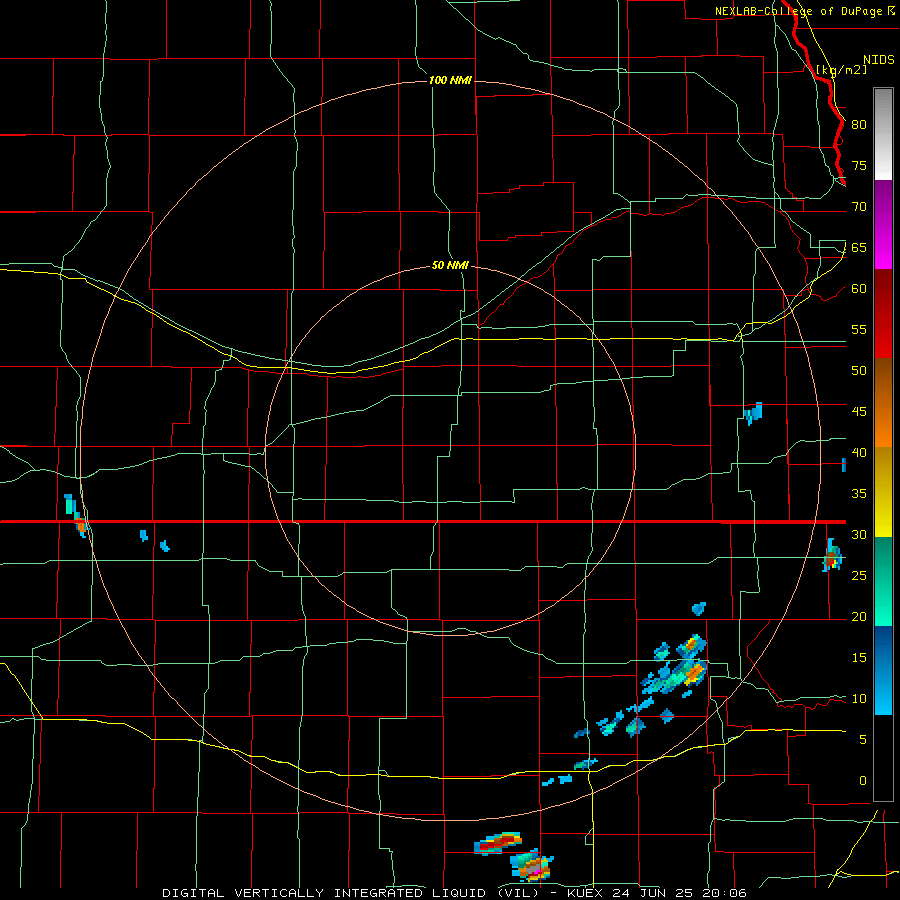Click the NIDS label above the scale
This screenshot has width=900, height=900.
(878, 59)
